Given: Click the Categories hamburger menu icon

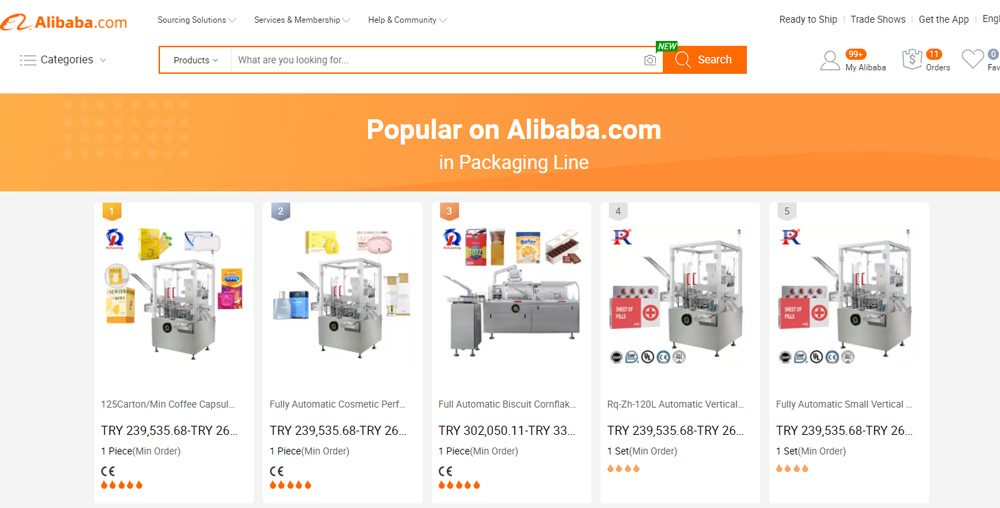Looking at the screenshot, I should point(27,60).
